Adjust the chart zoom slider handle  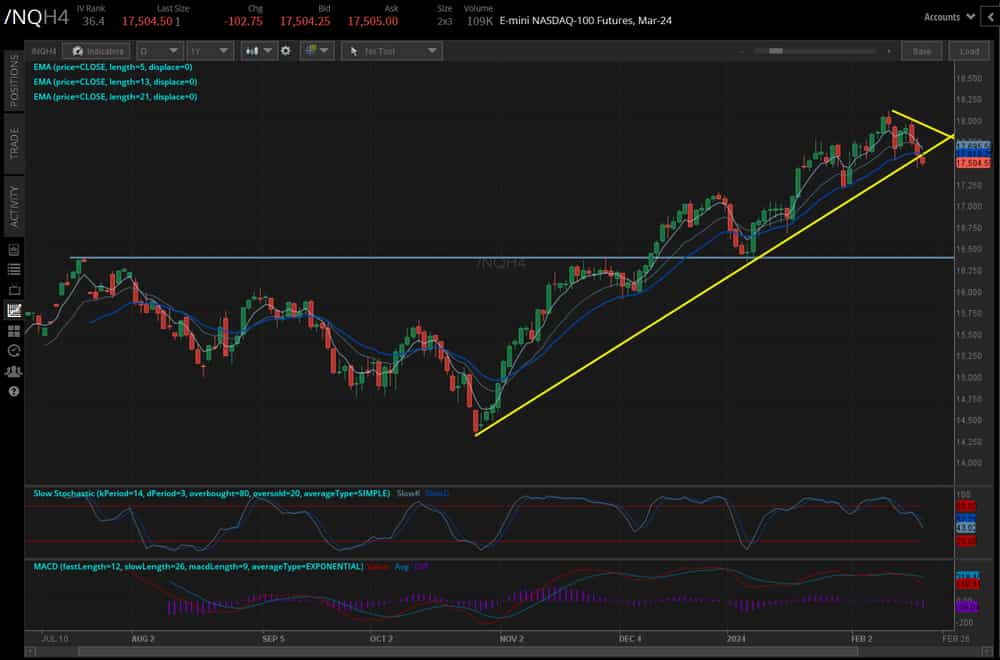click(776, 51)
